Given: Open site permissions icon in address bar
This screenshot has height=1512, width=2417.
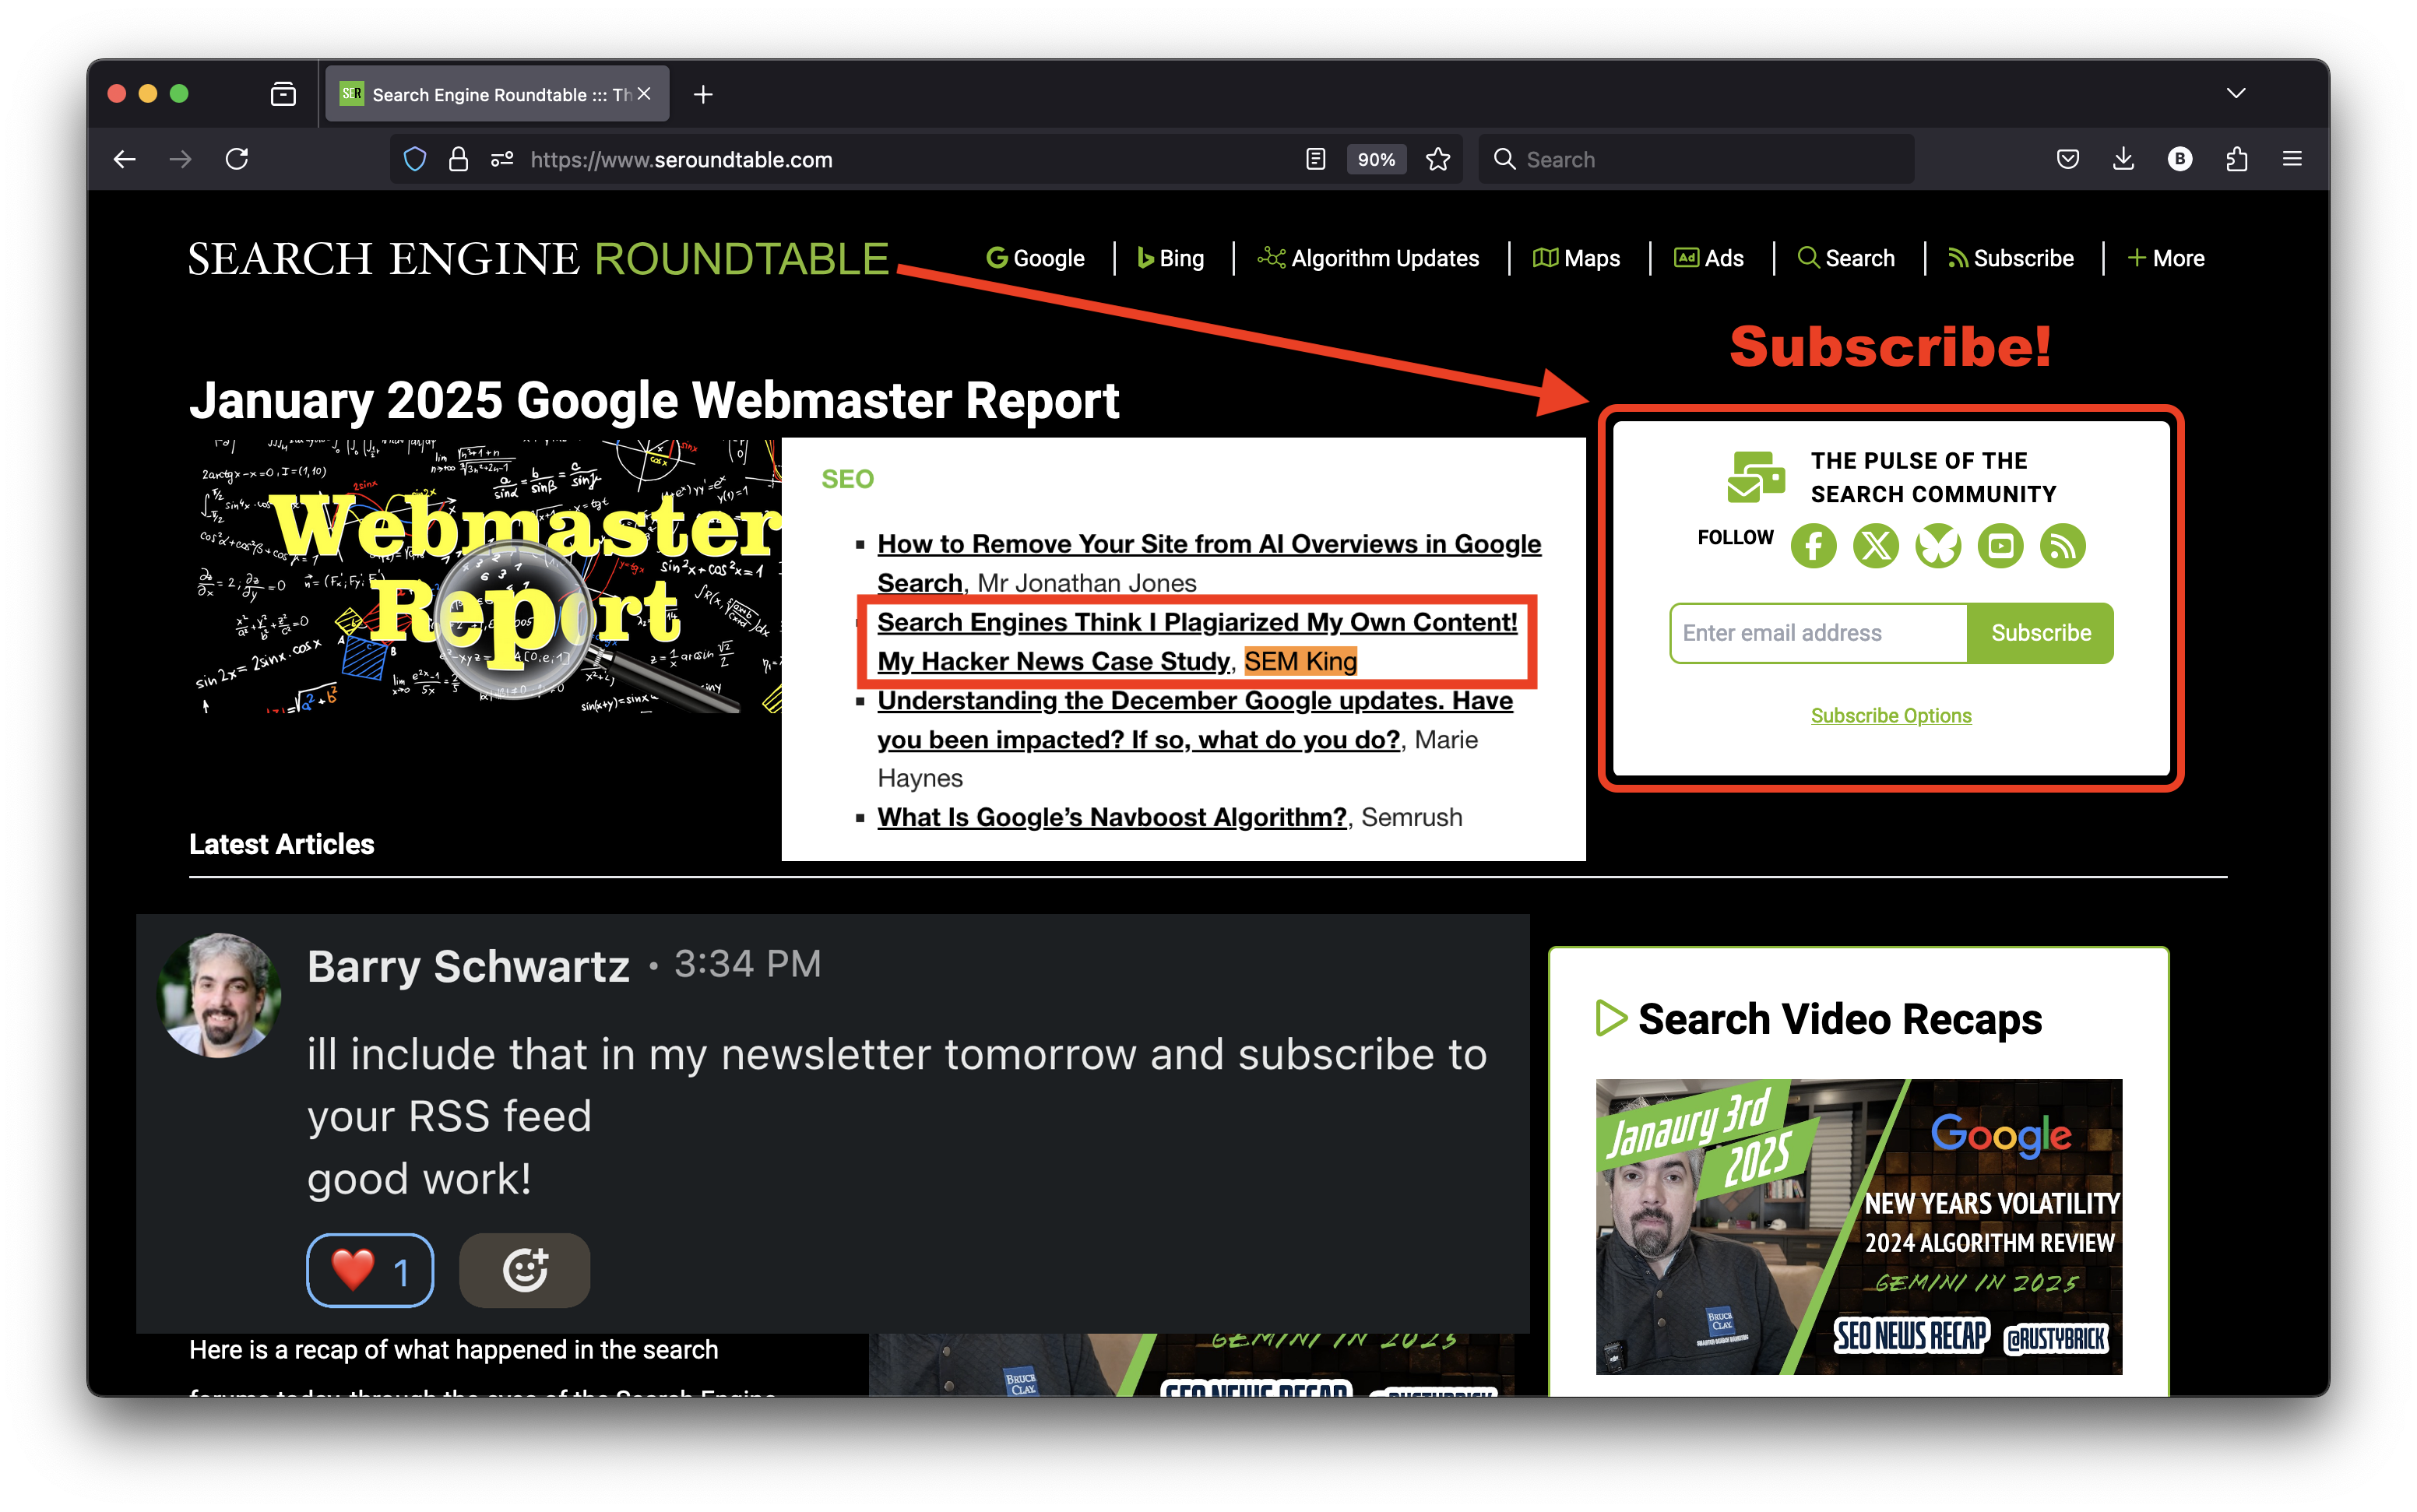Looking at the screenshot, I should 502,159.
